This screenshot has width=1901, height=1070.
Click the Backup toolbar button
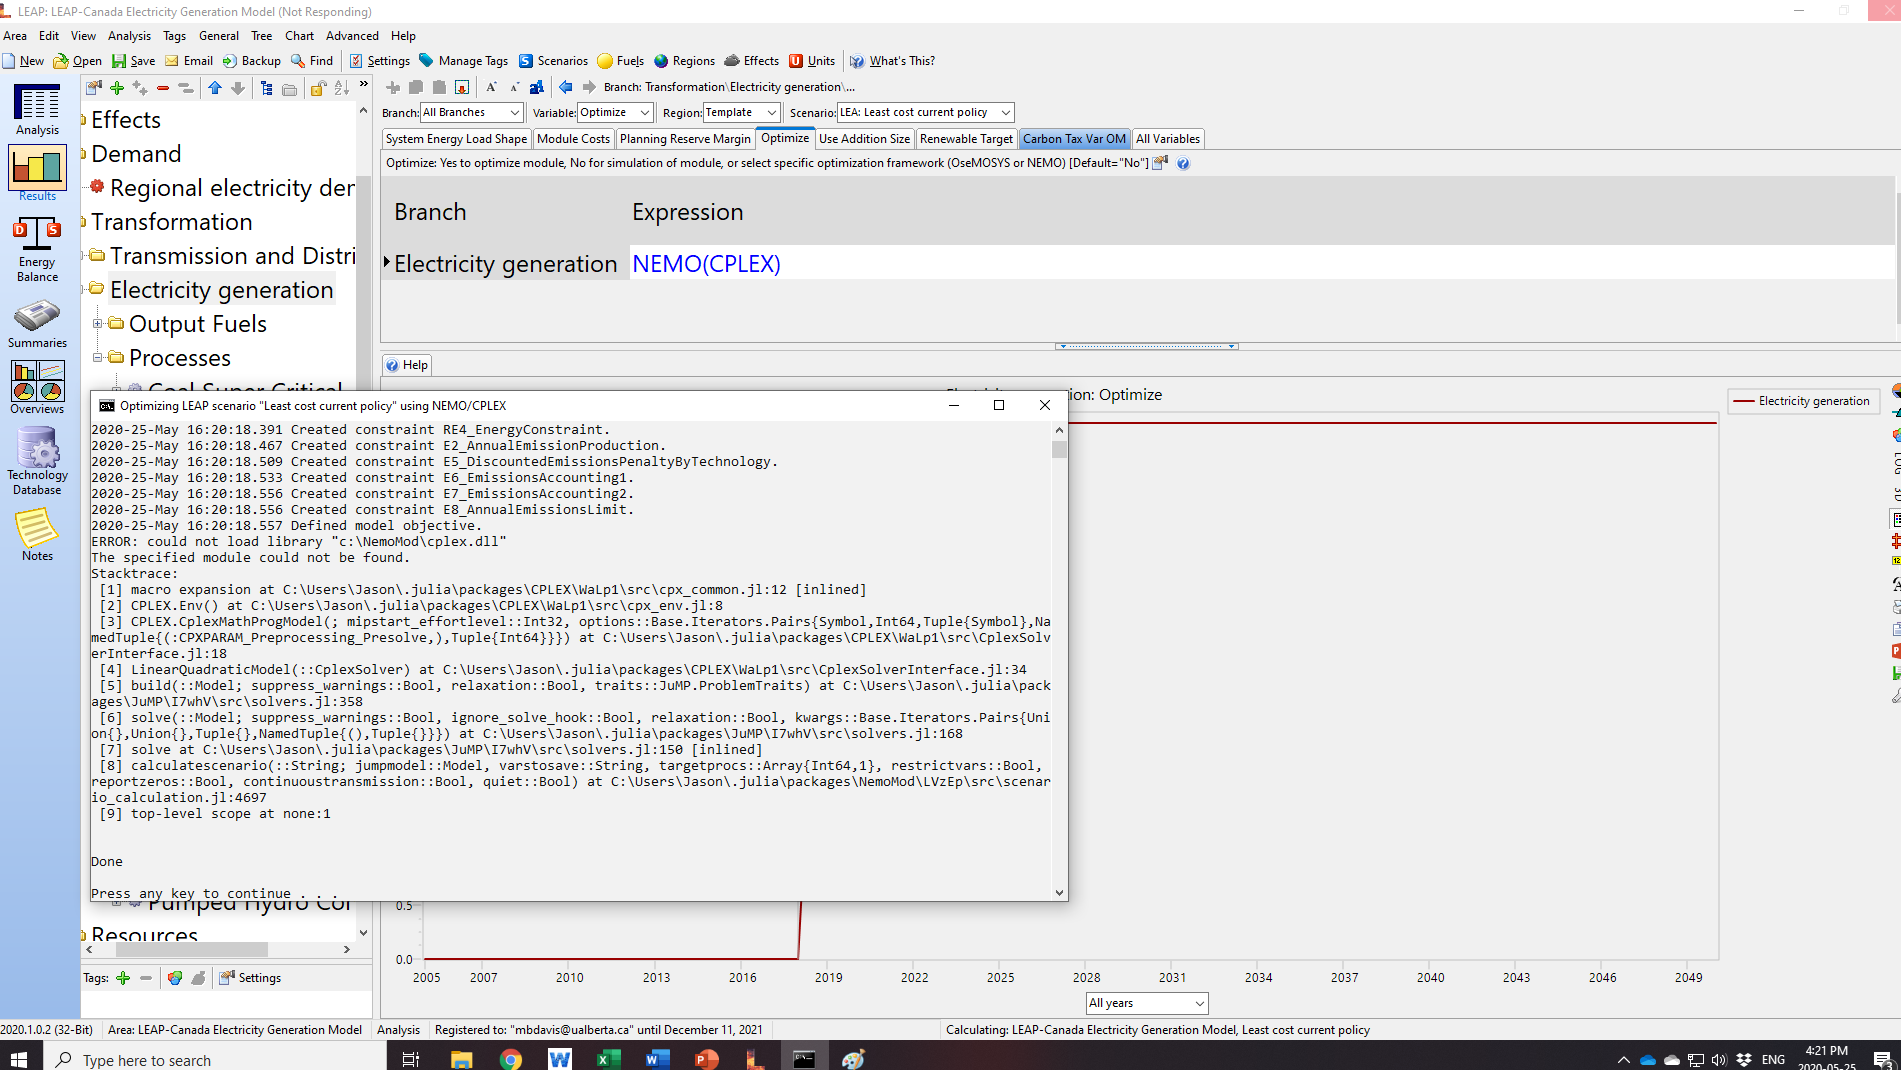[251, 61]
